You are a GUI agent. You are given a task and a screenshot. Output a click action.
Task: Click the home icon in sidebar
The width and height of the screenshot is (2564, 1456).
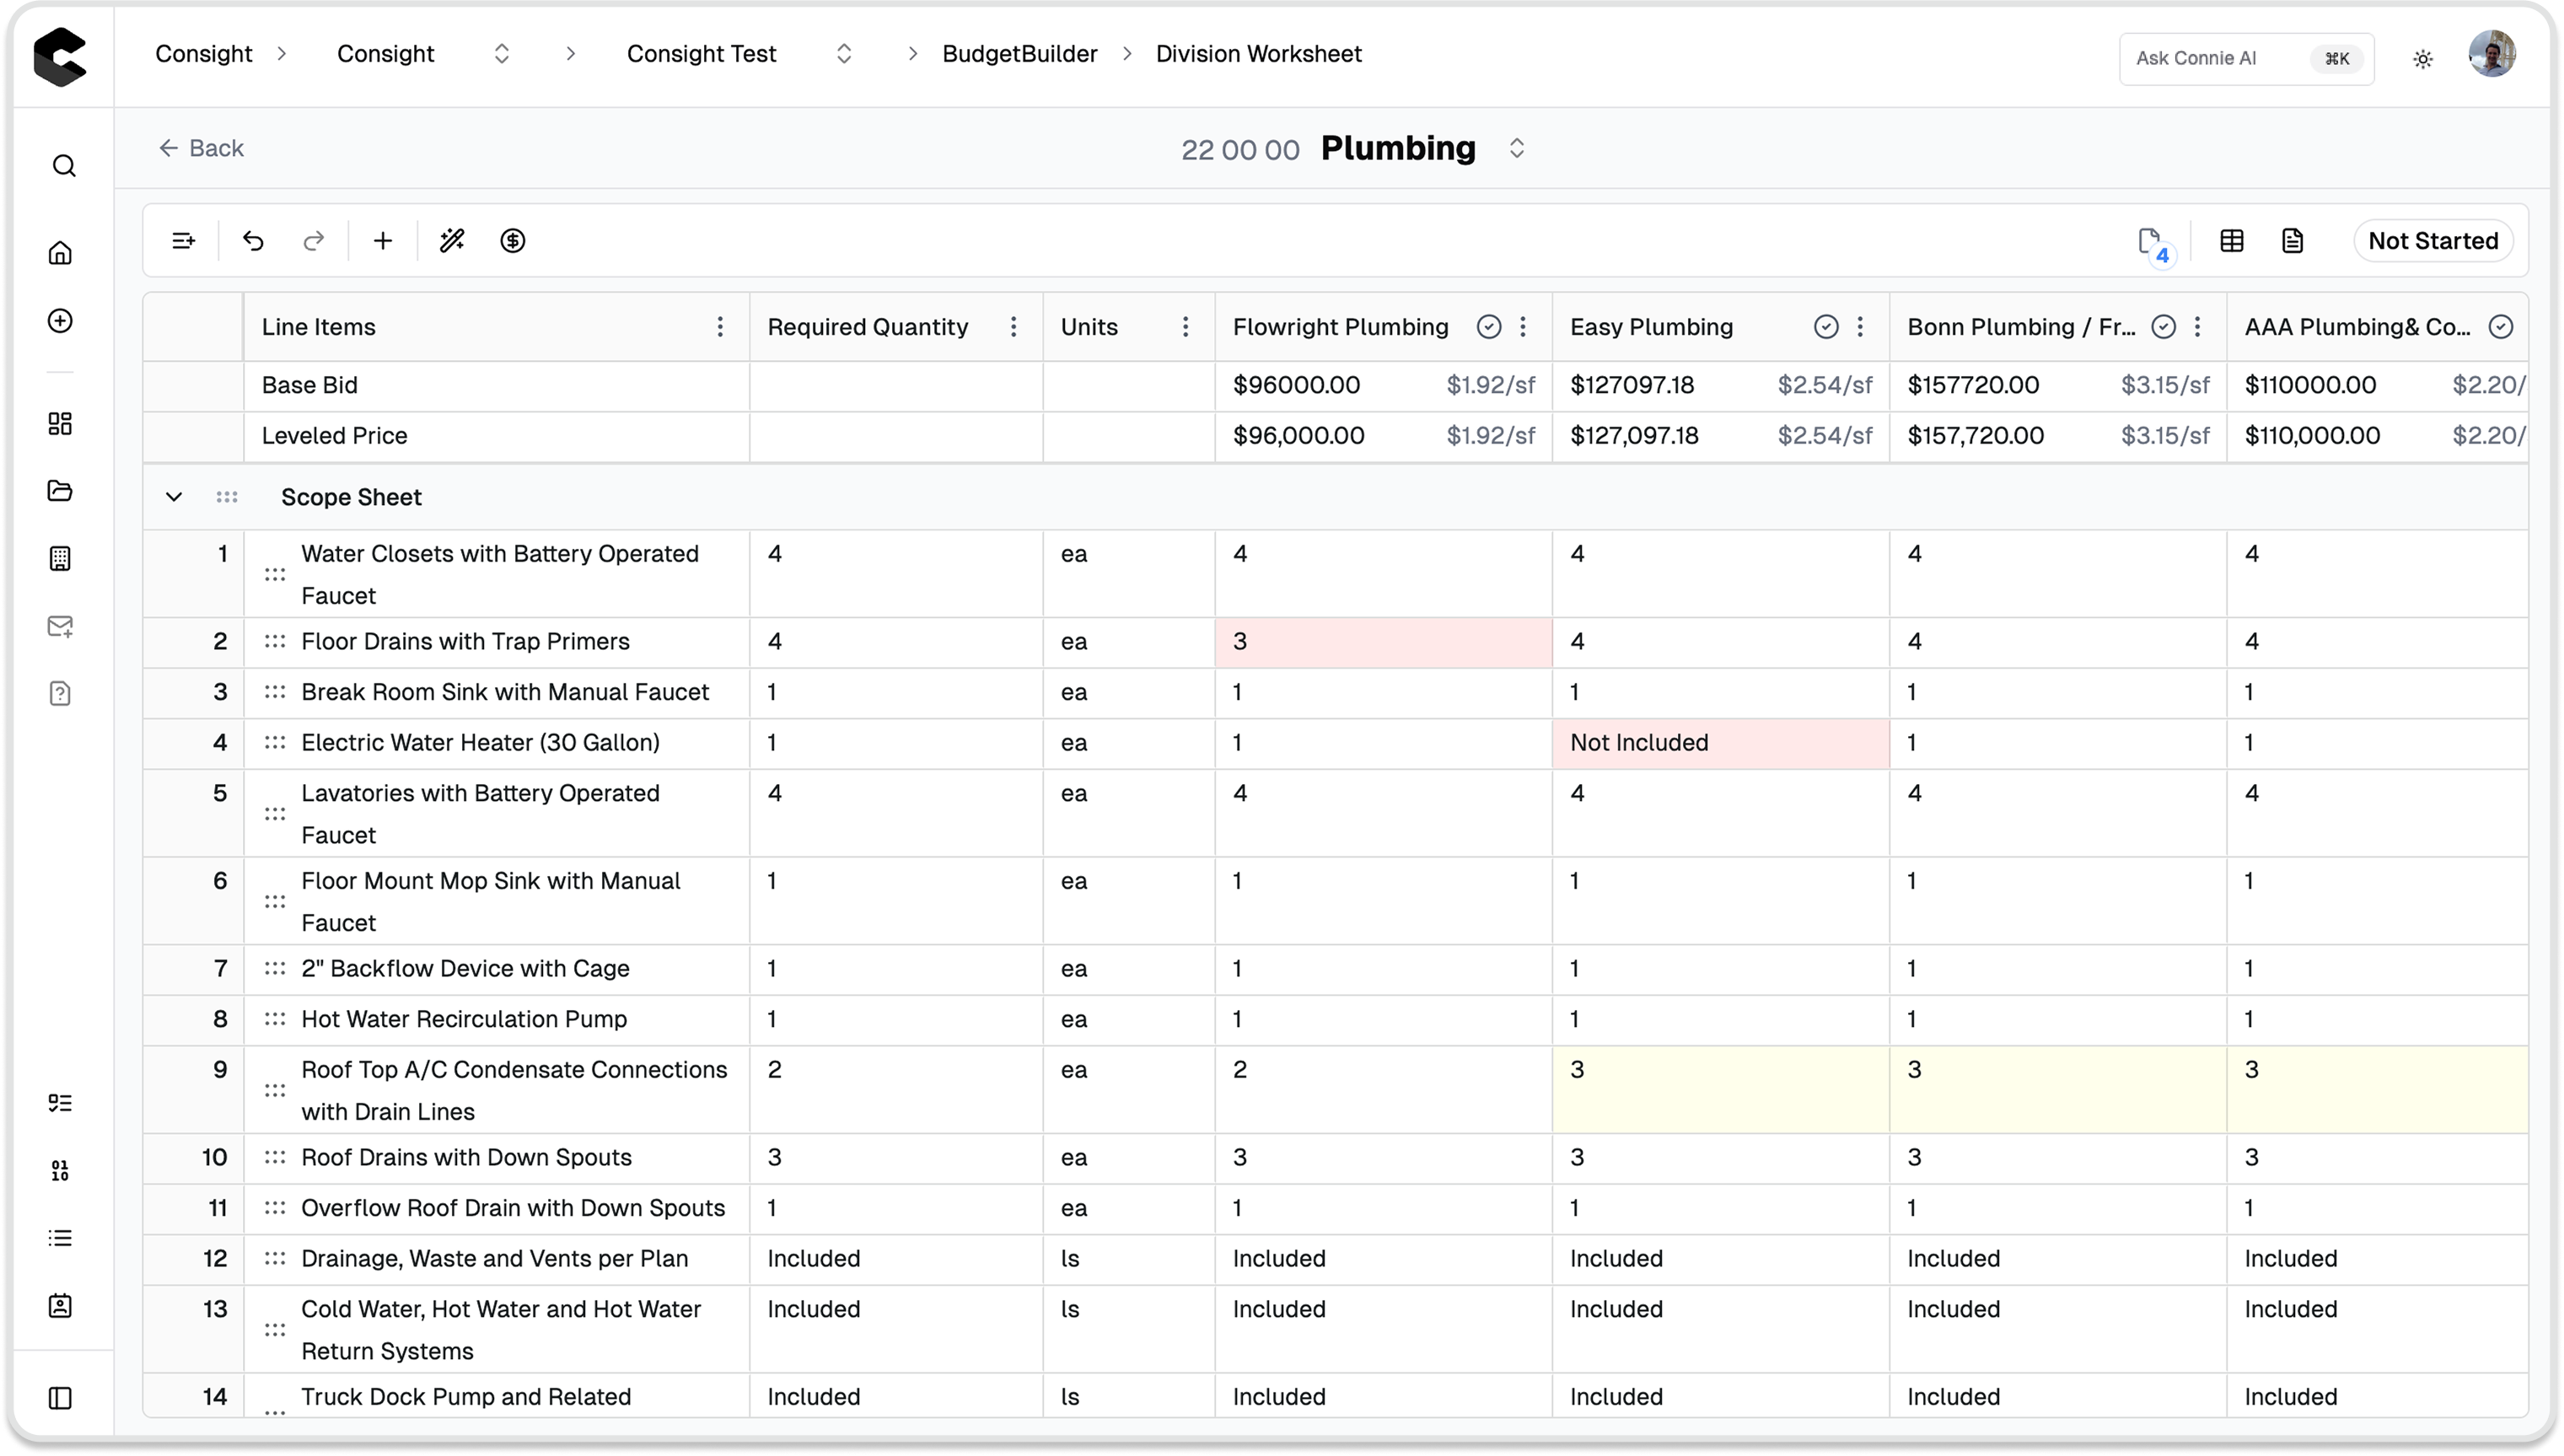pyautogui.click(x=61, y=253)
